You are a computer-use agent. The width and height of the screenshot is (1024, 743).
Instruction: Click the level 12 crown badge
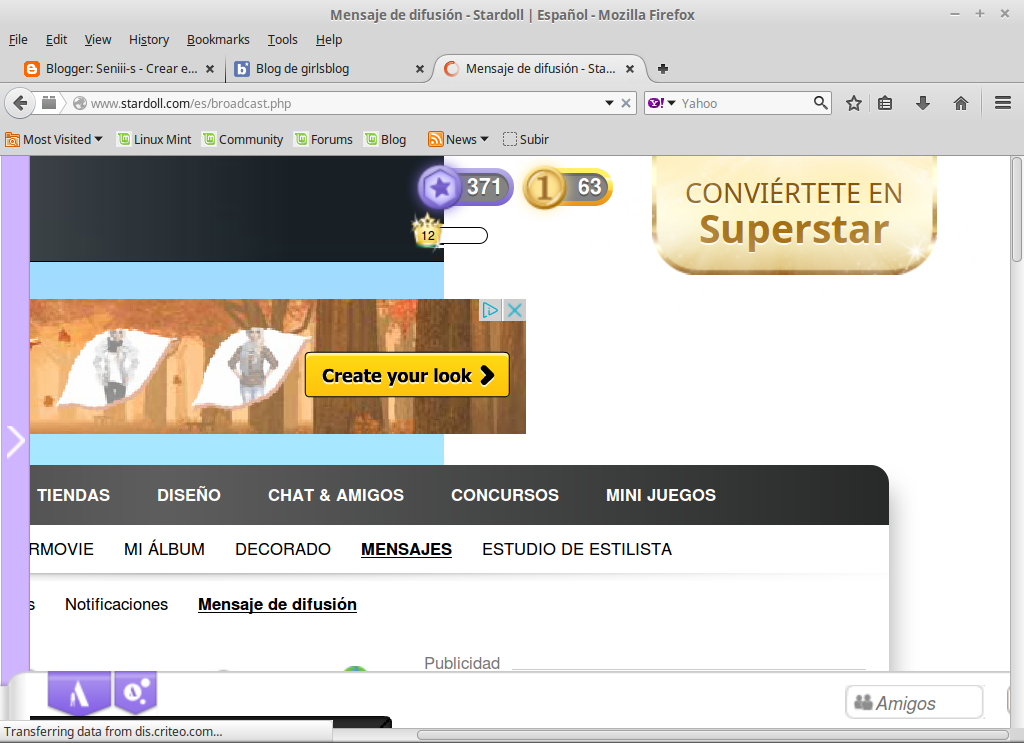tap(428, 230)
